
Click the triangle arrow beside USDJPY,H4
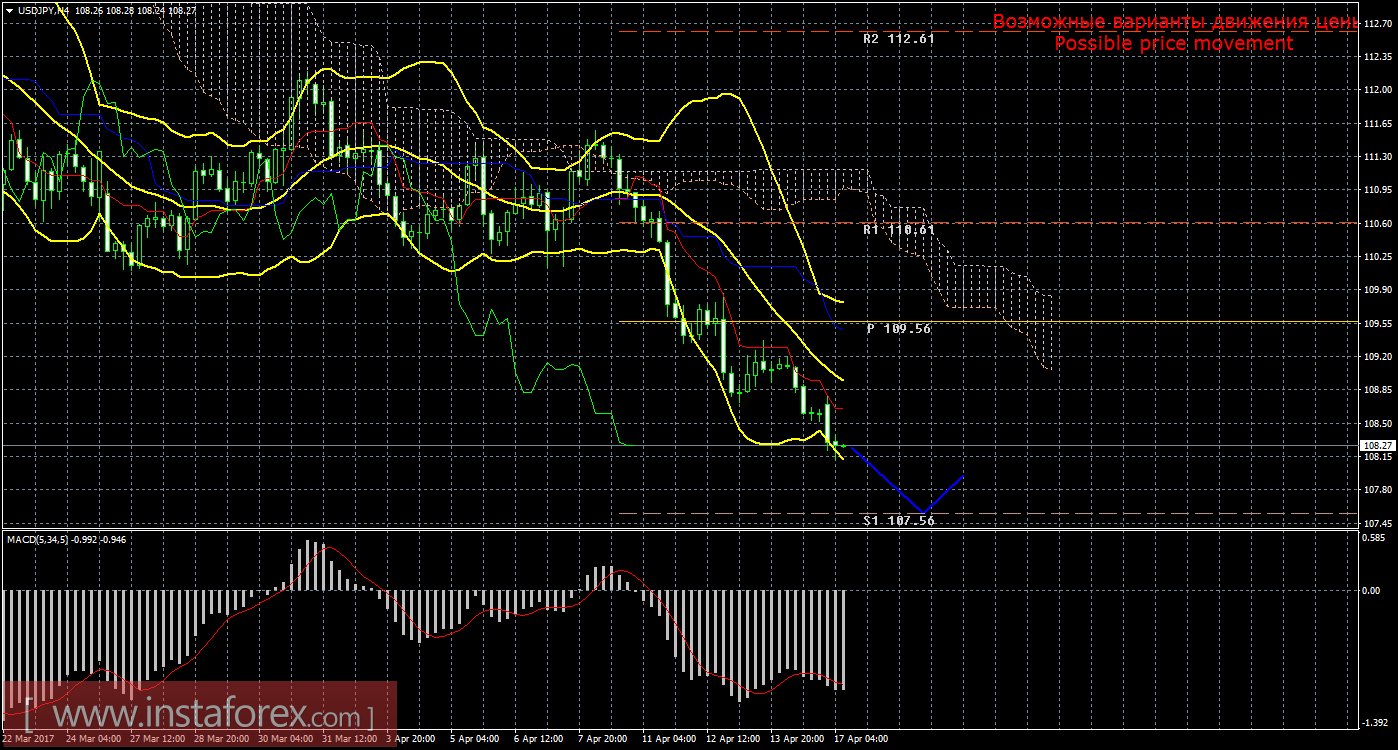click(x=9, y=10)
